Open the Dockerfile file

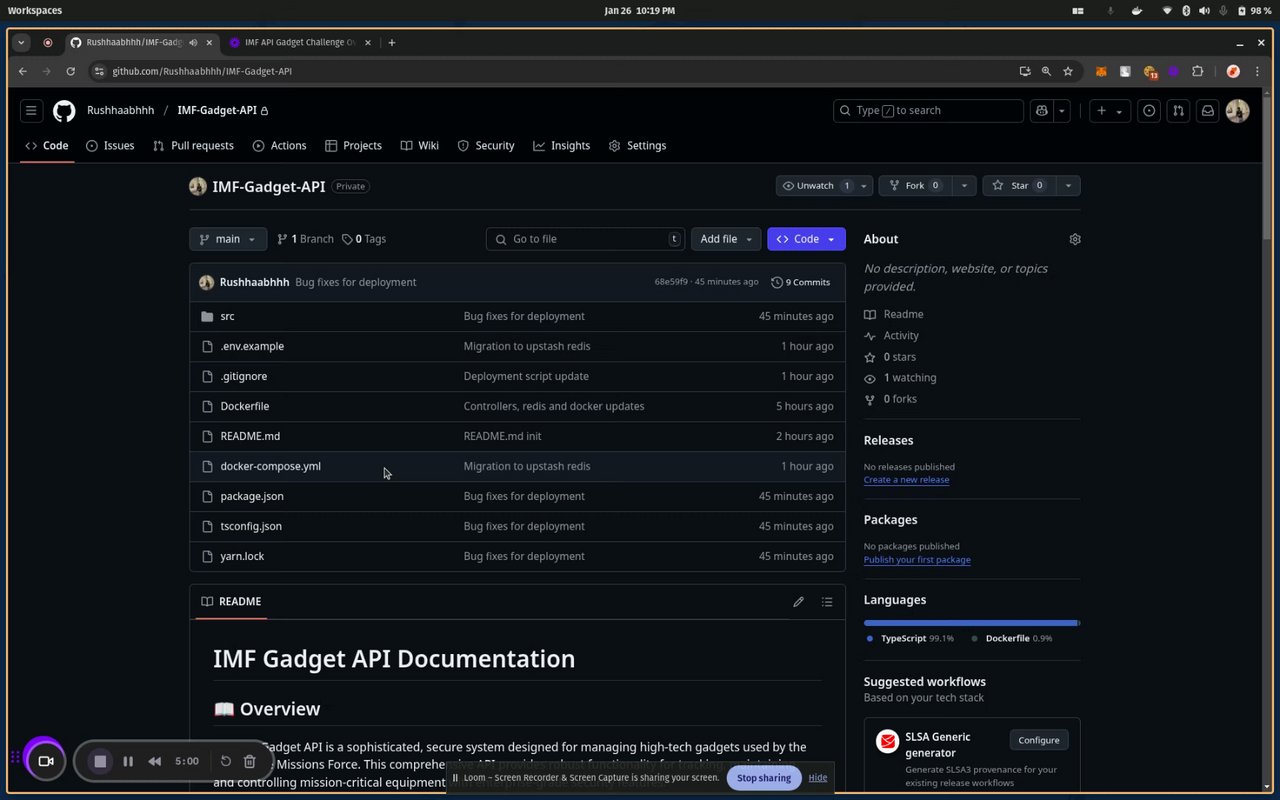click(x=245, y=406)
